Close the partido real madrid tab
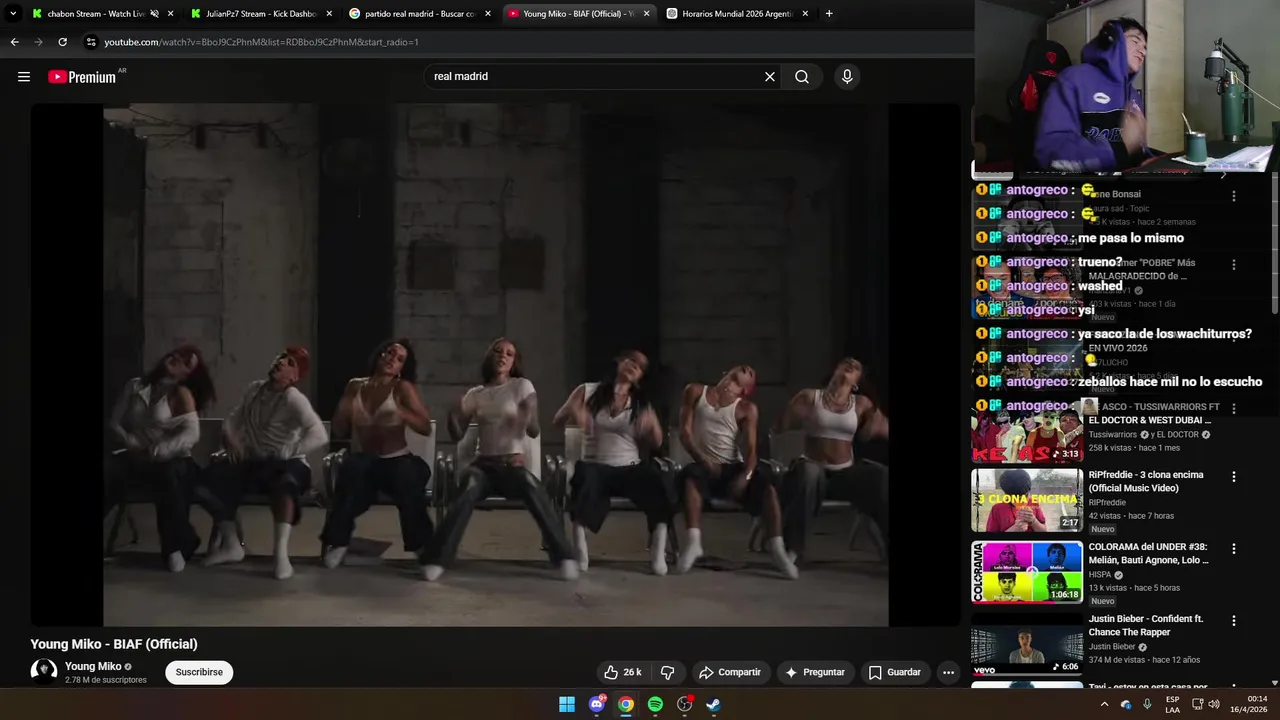 click(x=488, y=14)
